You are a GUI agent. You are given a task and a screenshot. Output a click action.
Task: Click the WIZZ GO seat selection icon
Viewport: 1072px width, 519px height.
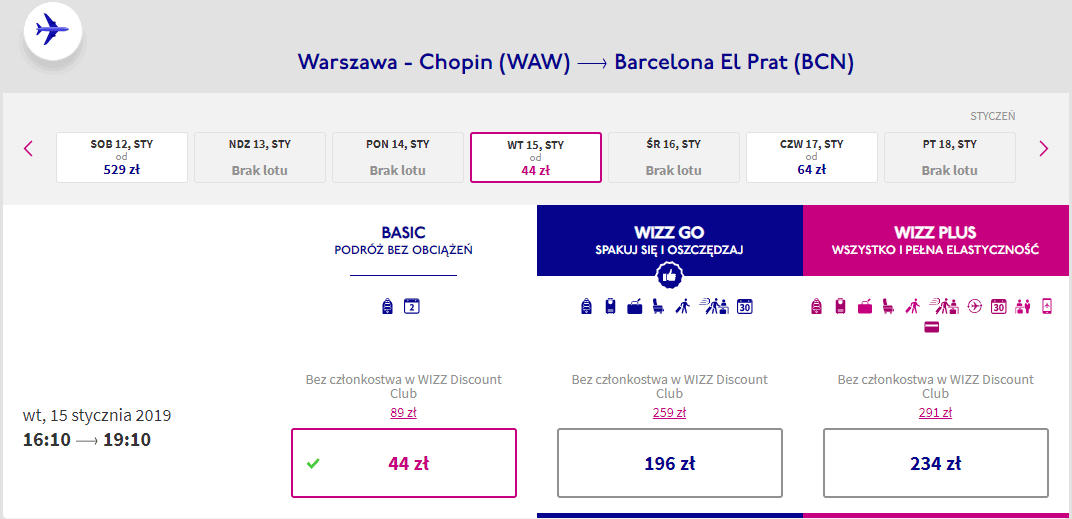click(658, 307)
